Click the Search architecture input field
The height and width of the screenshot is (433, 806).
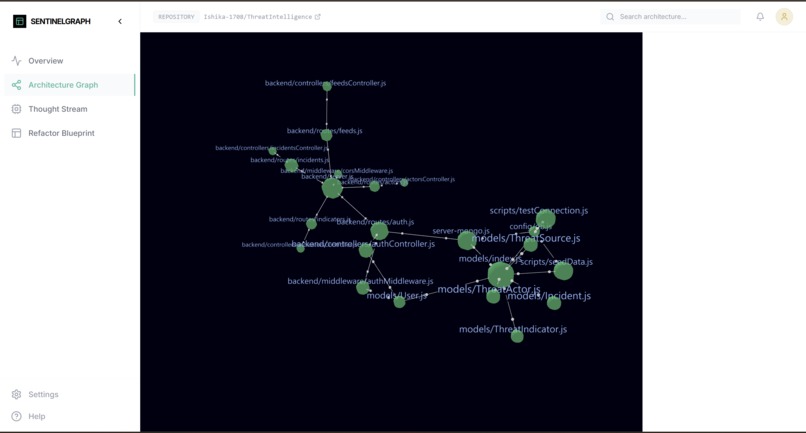670,17
